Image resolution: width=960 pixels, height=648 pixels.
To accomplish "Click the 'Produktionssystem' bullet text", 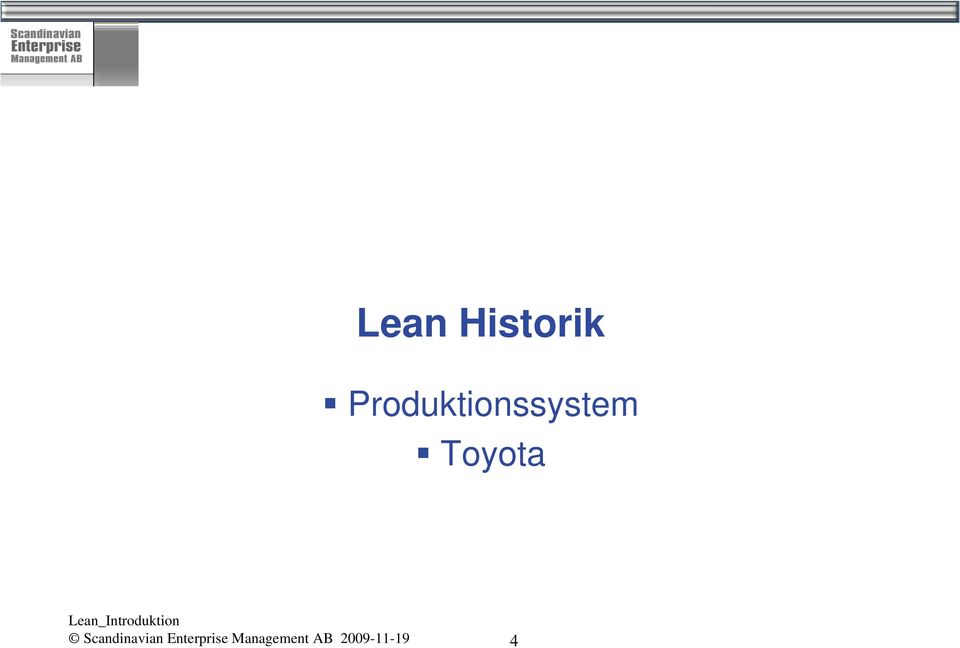I will (x=493, y=405).
